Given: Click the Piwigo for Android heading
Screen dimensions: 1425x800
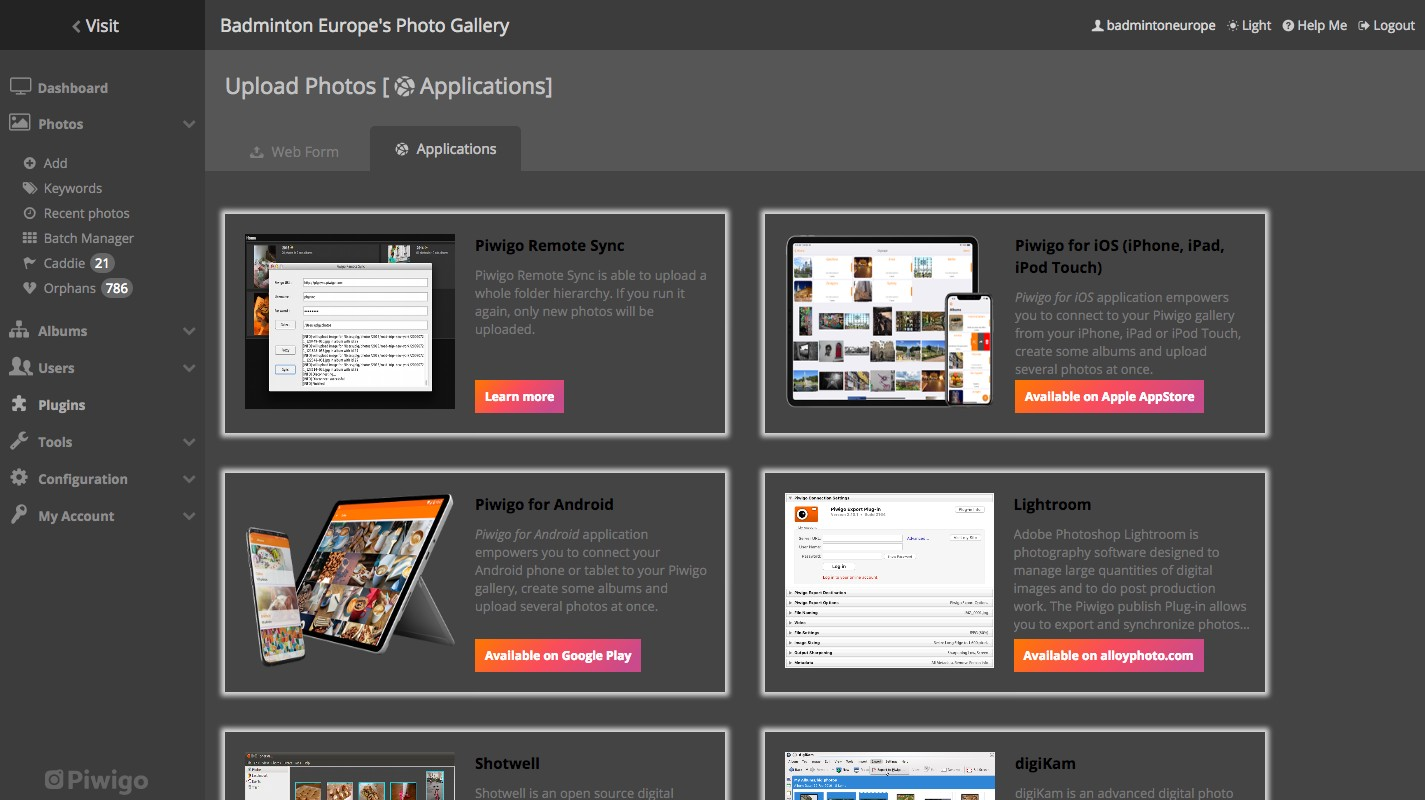Looking at the screenshot, I should (x=544, y=504).
